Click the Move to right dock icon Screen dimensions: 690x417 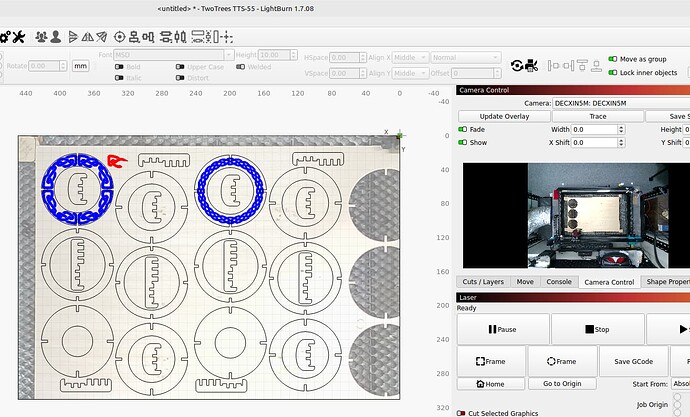click(568, 66)
